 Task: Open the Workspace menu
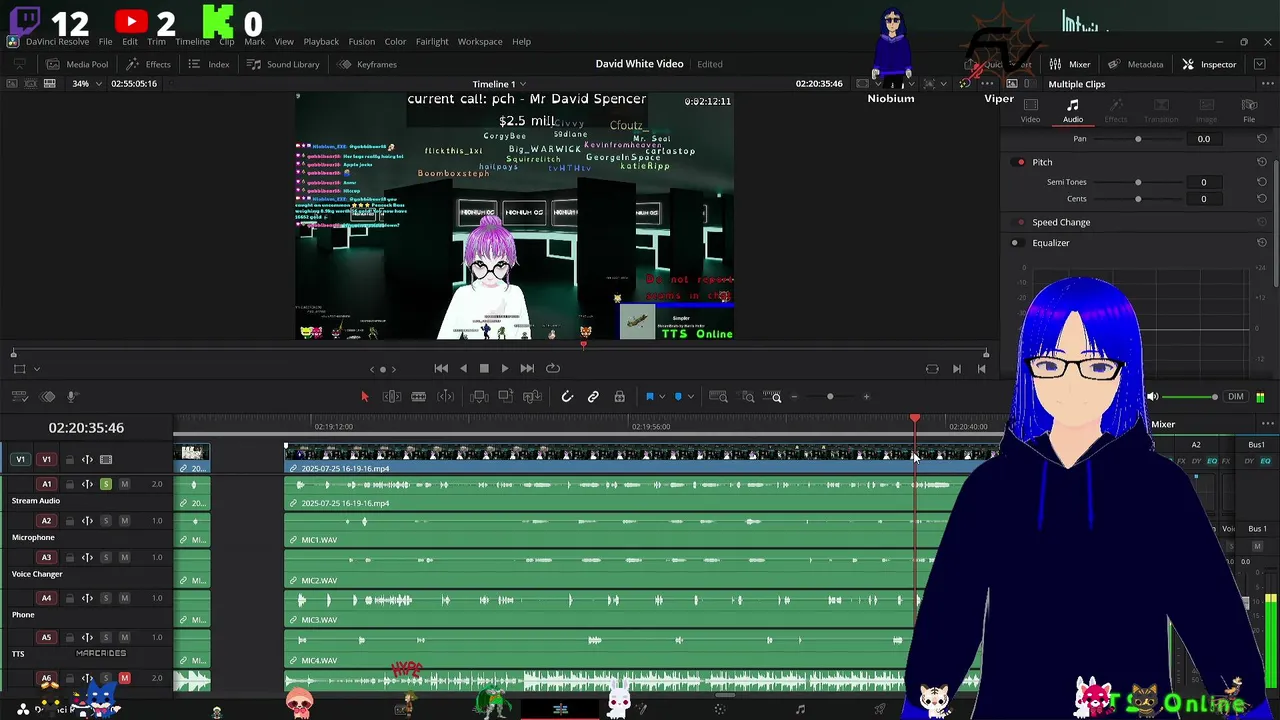click(x=480, y=42)
